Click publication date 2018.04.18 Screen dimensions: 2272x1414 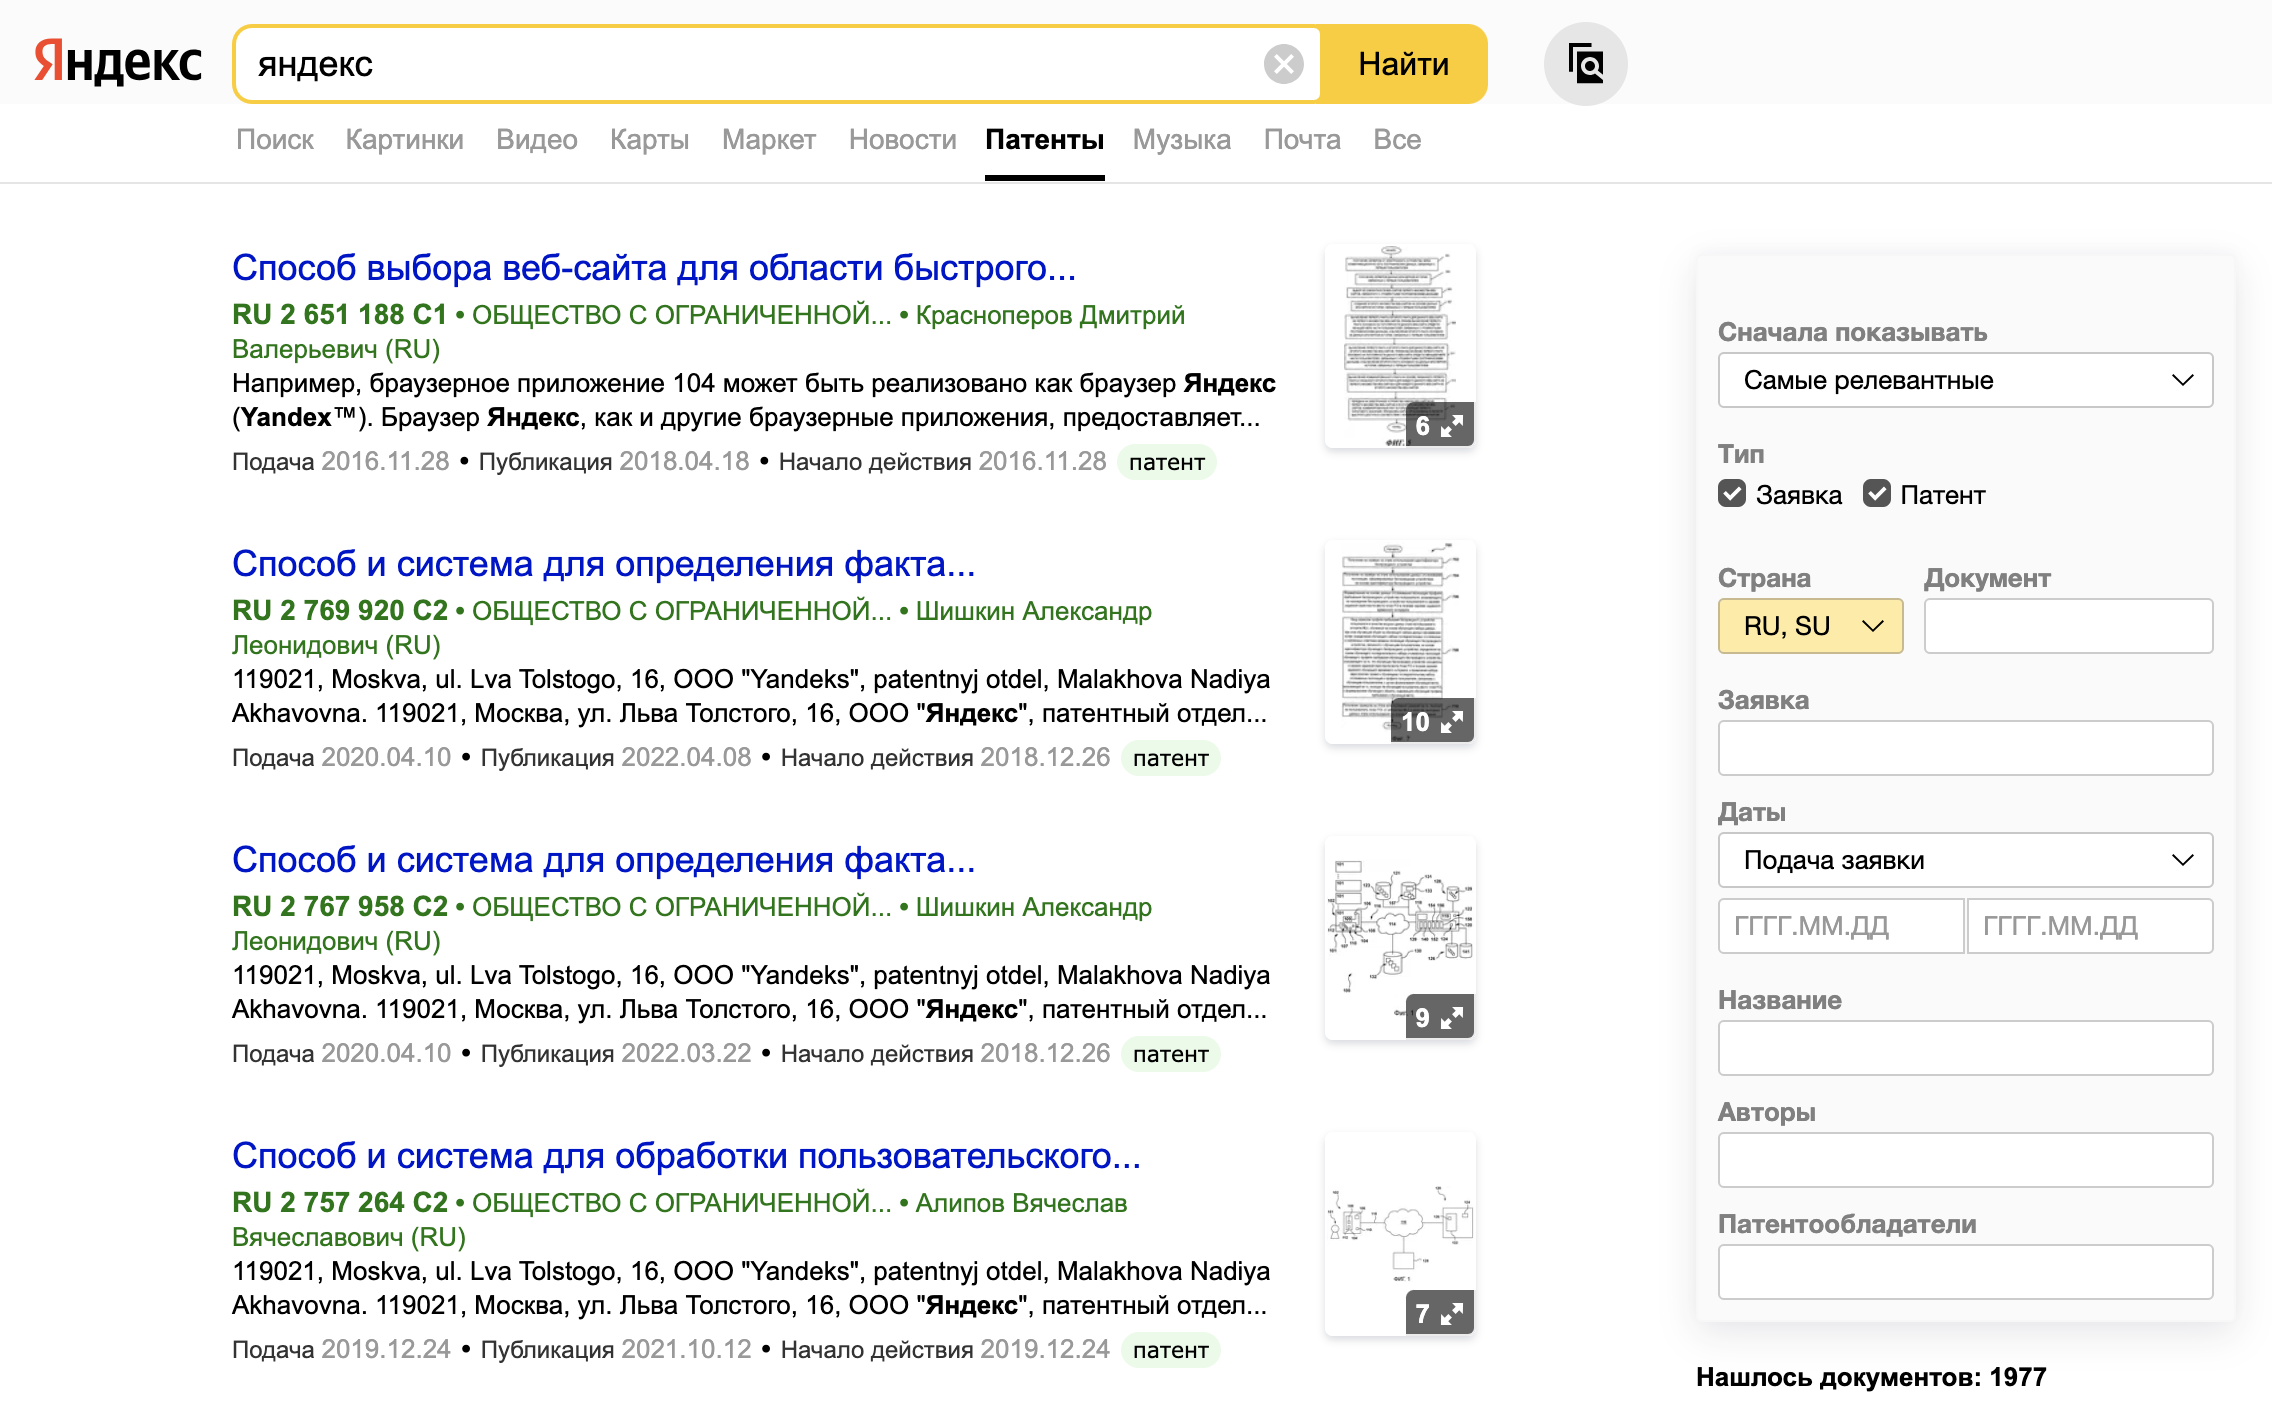click(684, 462)
